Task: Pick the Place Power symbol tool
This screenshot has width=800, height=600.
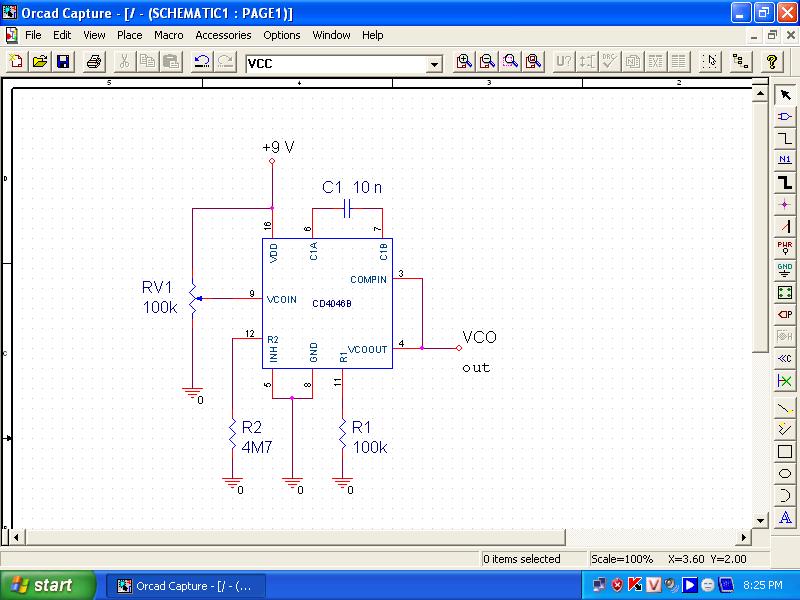Action: [785, 248]
